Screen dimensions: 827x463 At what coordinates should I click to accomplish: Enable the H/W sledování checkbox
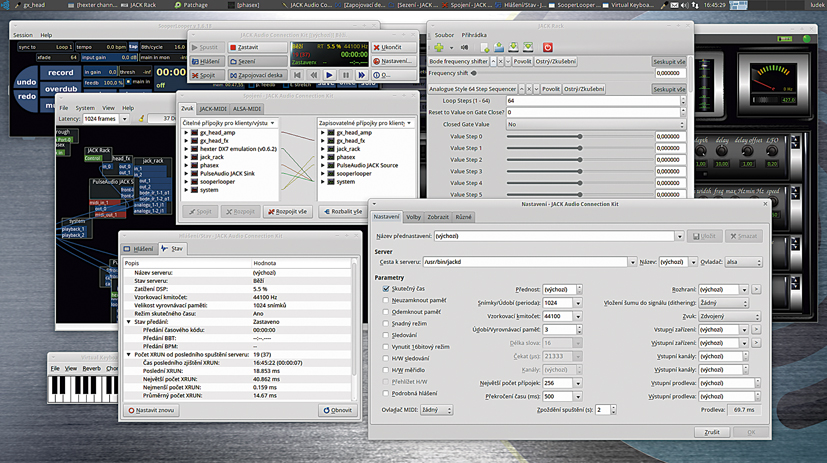(x=386, y=359)
